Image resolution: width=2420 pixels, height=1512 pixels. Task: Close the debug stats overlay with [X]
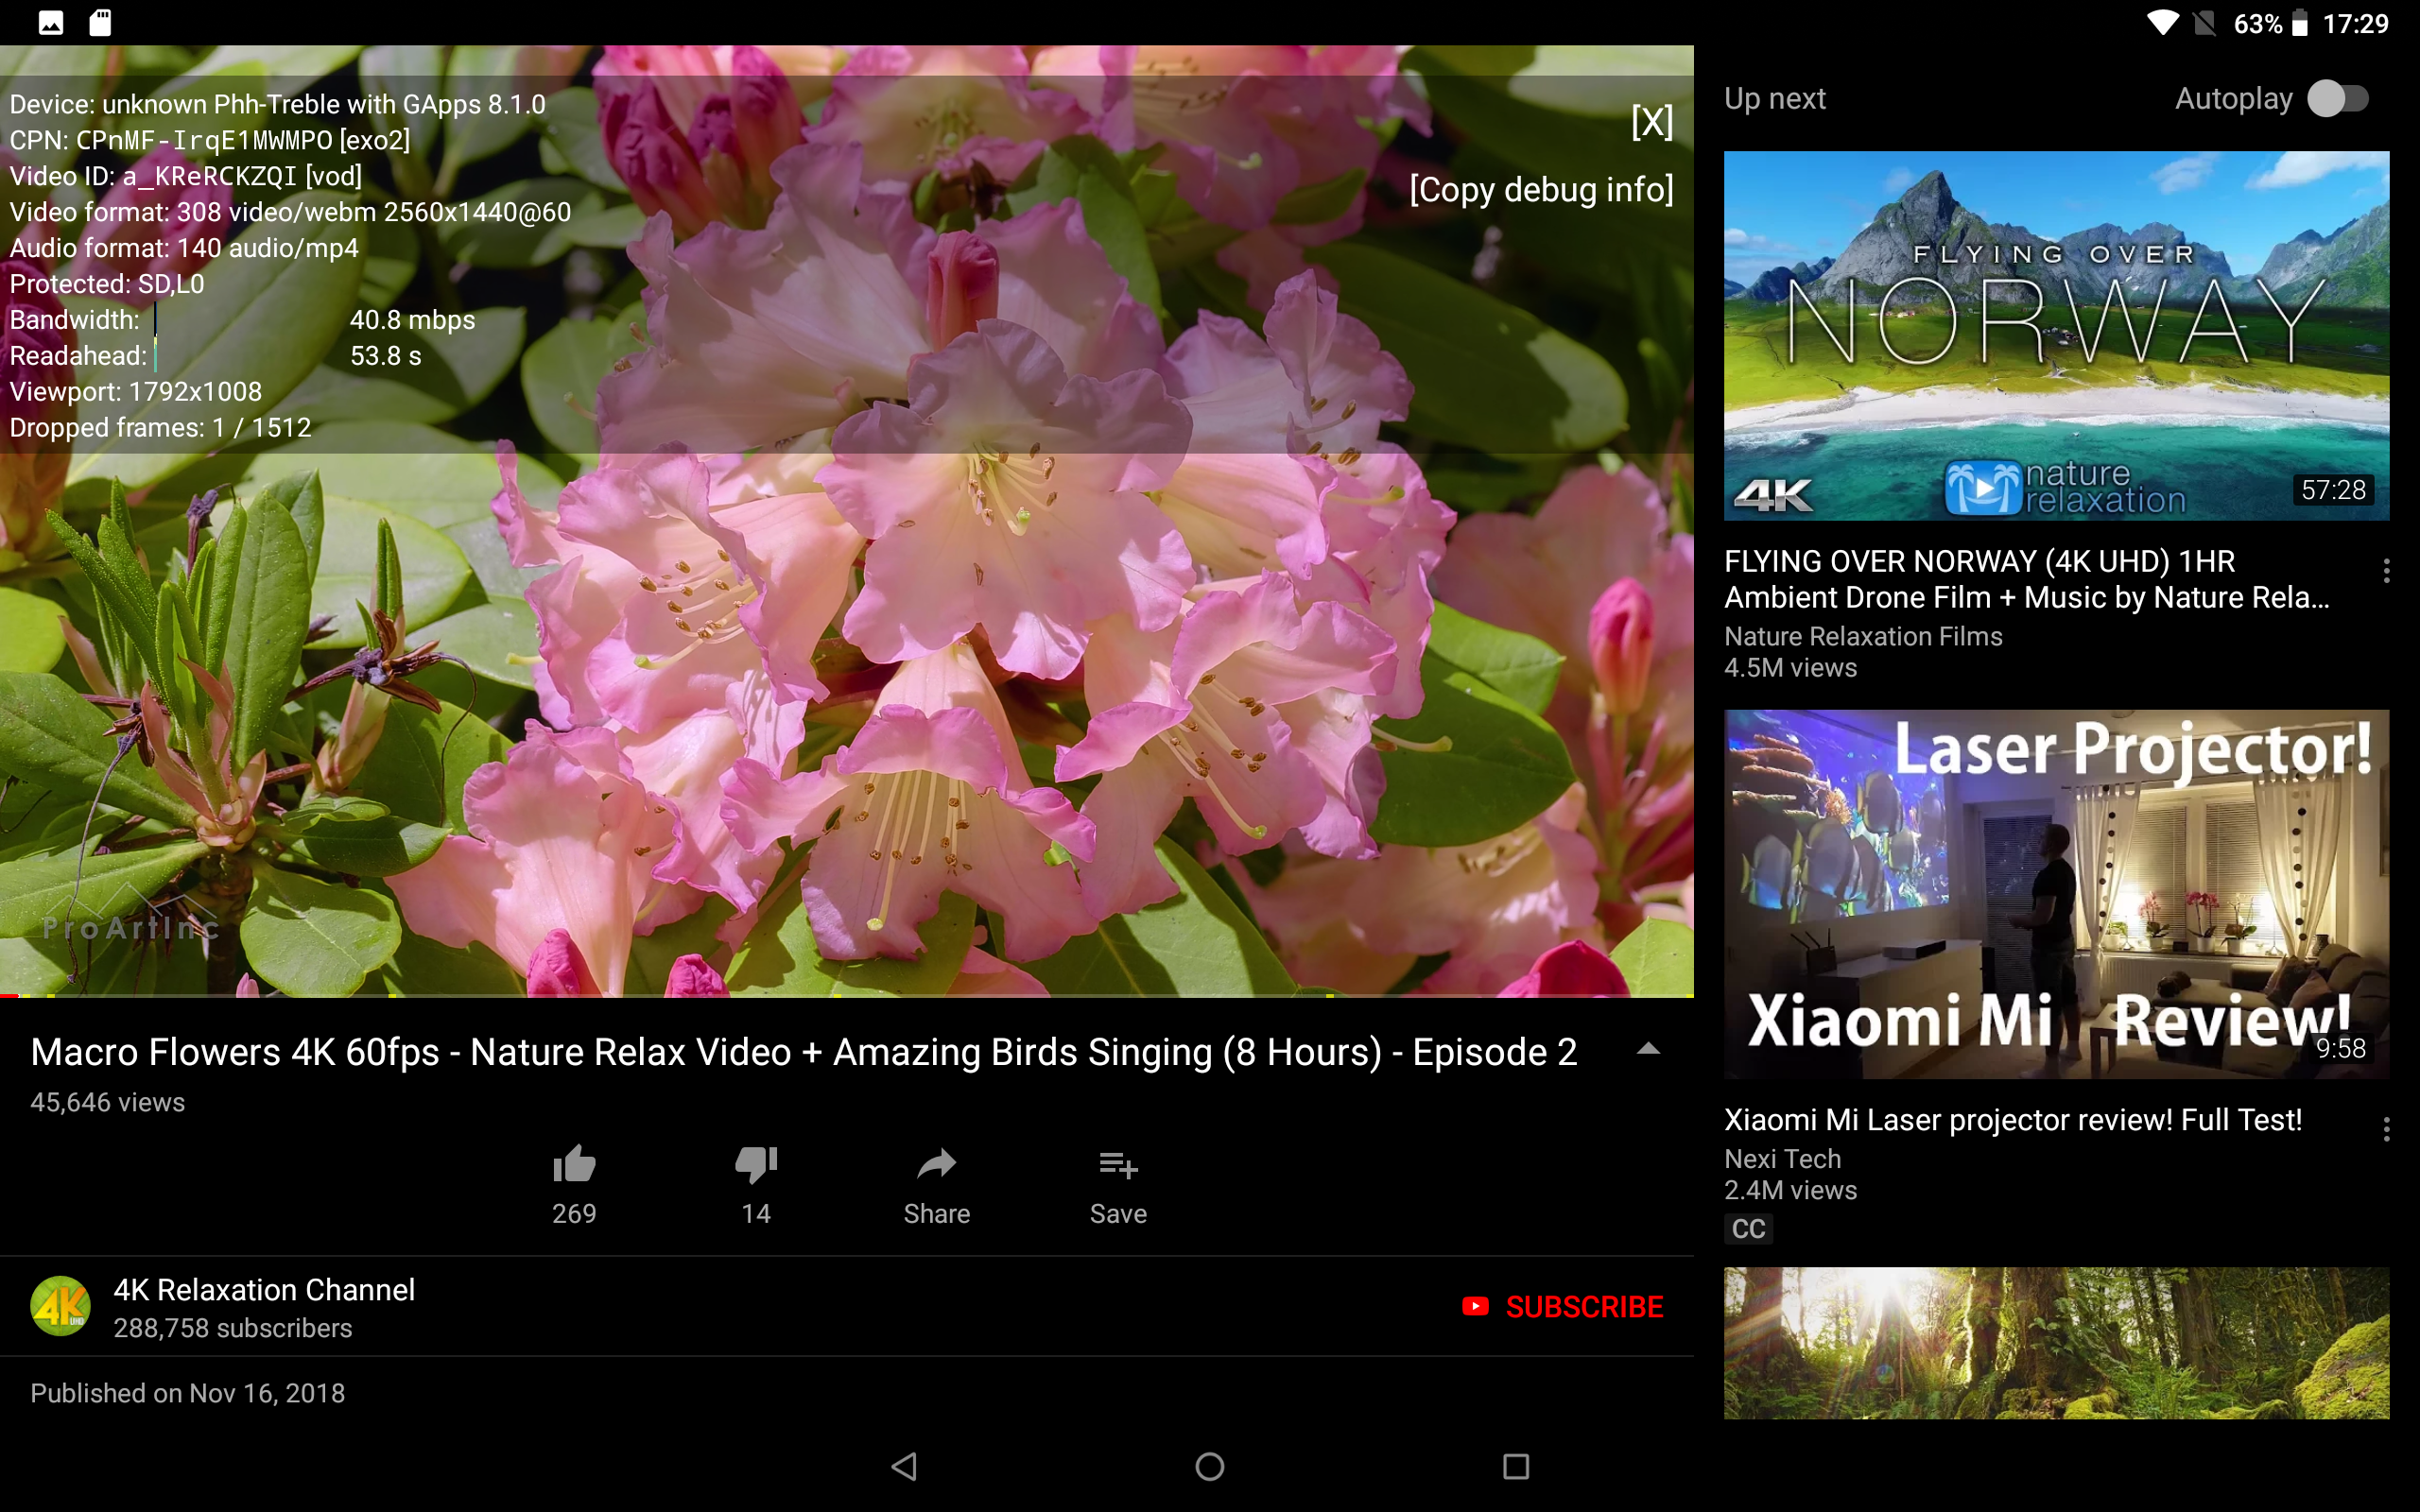click(1651, 122)
